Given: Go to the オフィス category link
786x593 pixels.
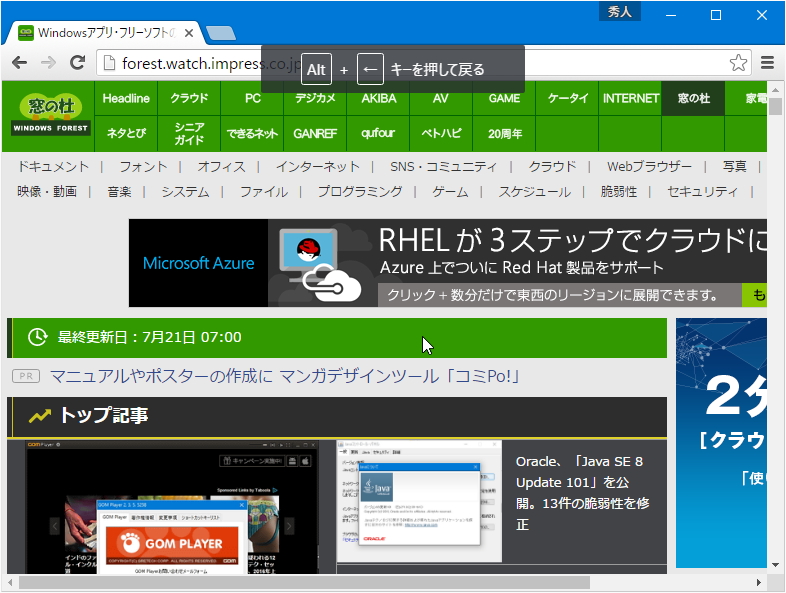Looking at the screenshot, I should coord(221,166).
